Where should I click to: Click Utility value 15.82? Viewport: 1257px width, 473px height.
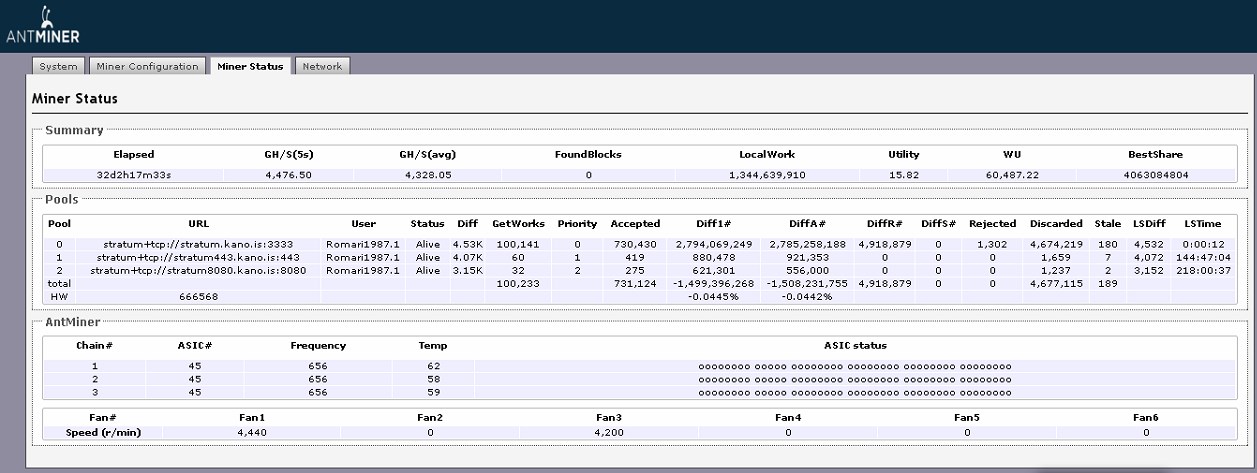(x=903, y=175)
